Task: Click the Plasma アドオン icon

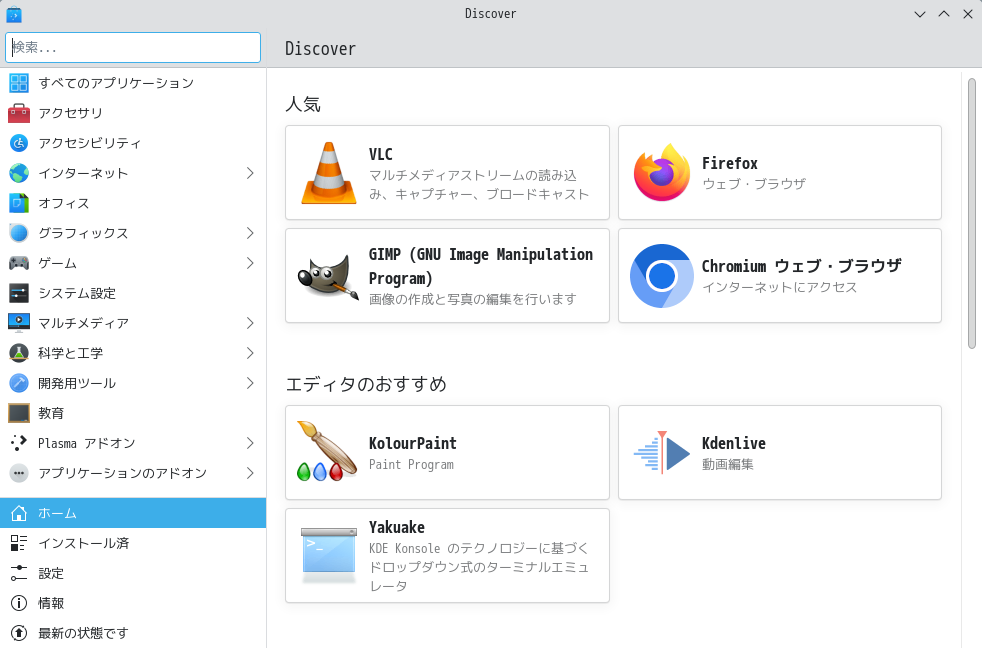Action: click(19, 443)
